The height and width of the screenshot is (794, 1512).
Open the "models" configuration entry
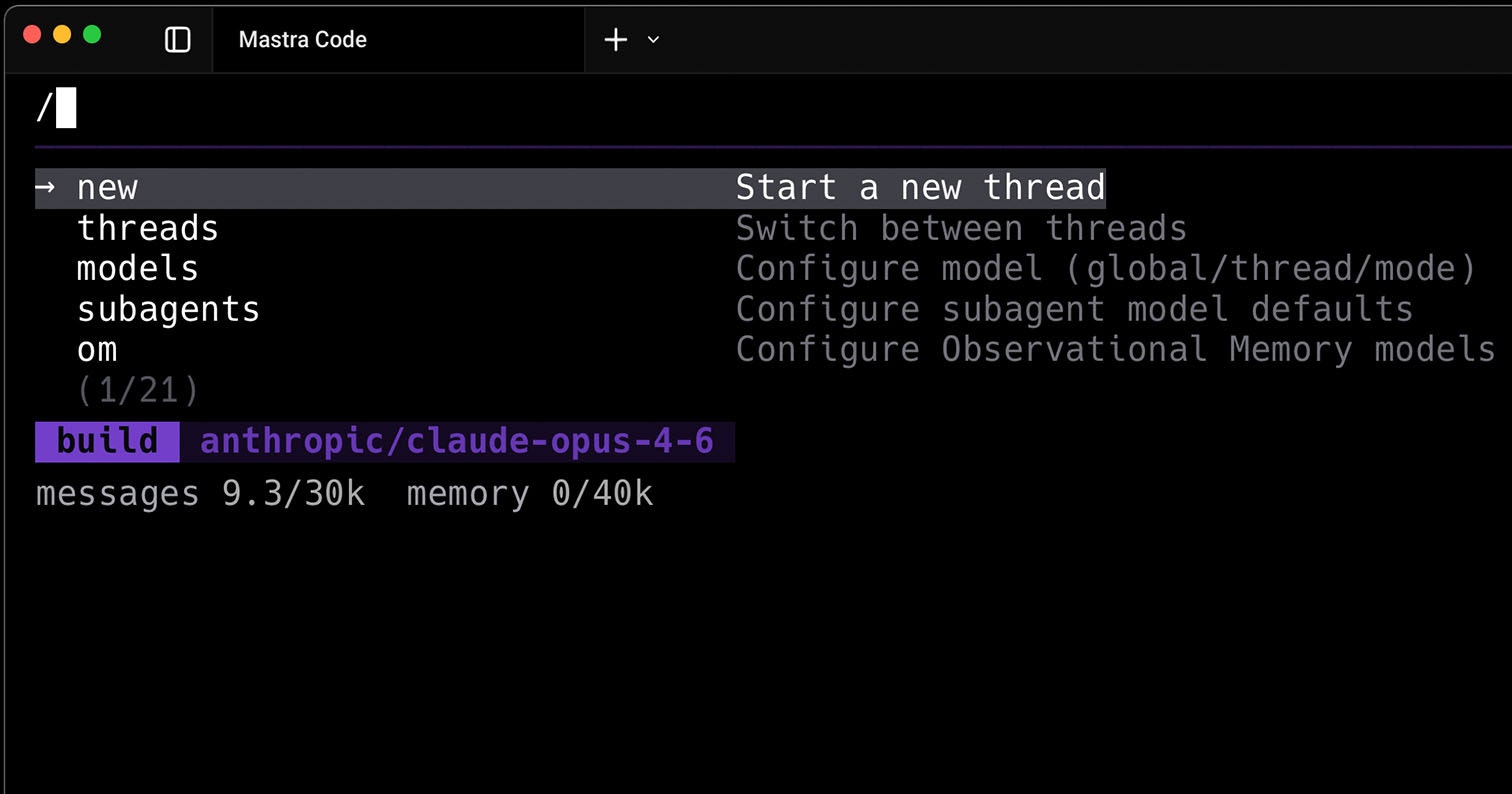click(137, 268)
